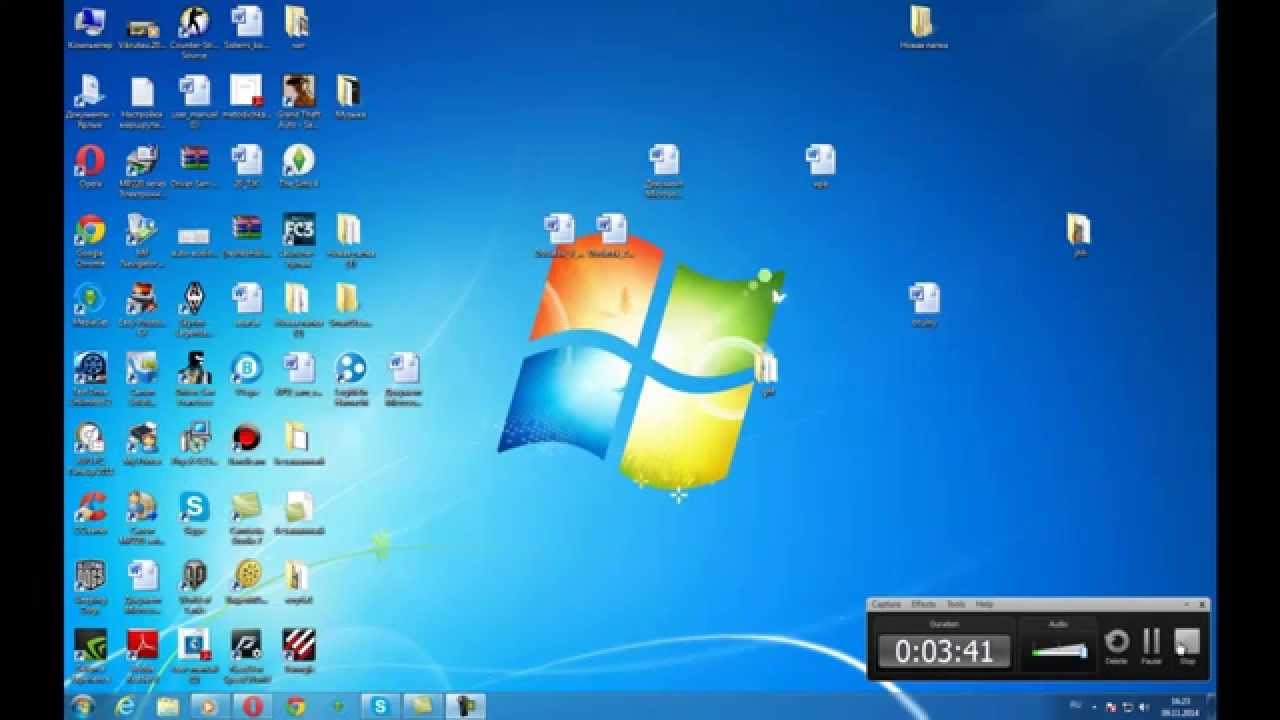Open the Новая папка folder at top right
The image size is (1280, 720).
click(922, 28)
